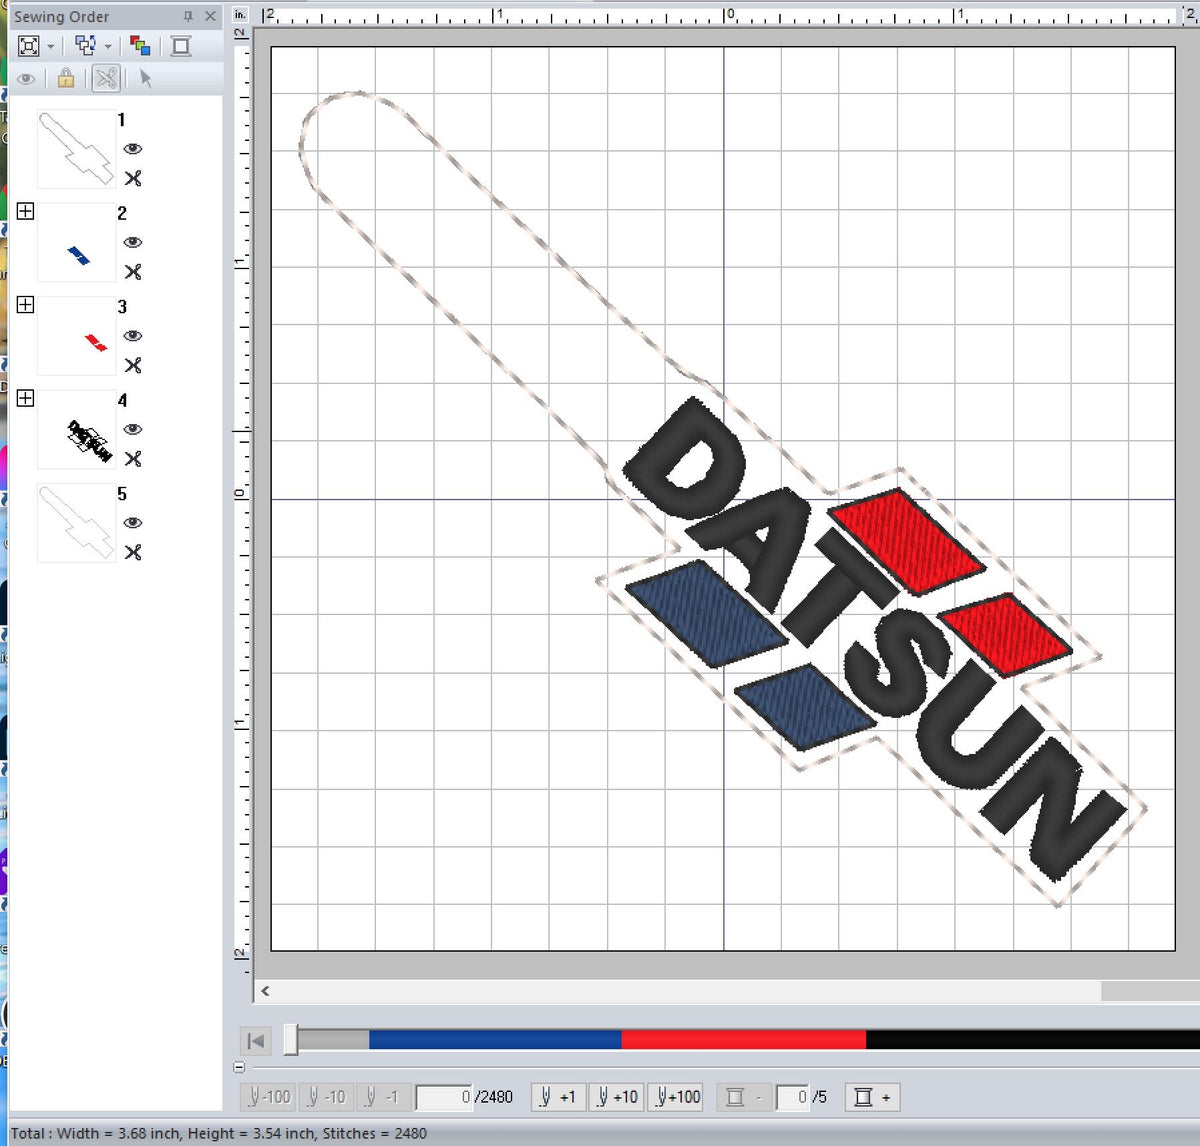Click the 'in.' ruler unit button
The width and height of the screenshot is (1200, 1146).
(x=240, y=14)
